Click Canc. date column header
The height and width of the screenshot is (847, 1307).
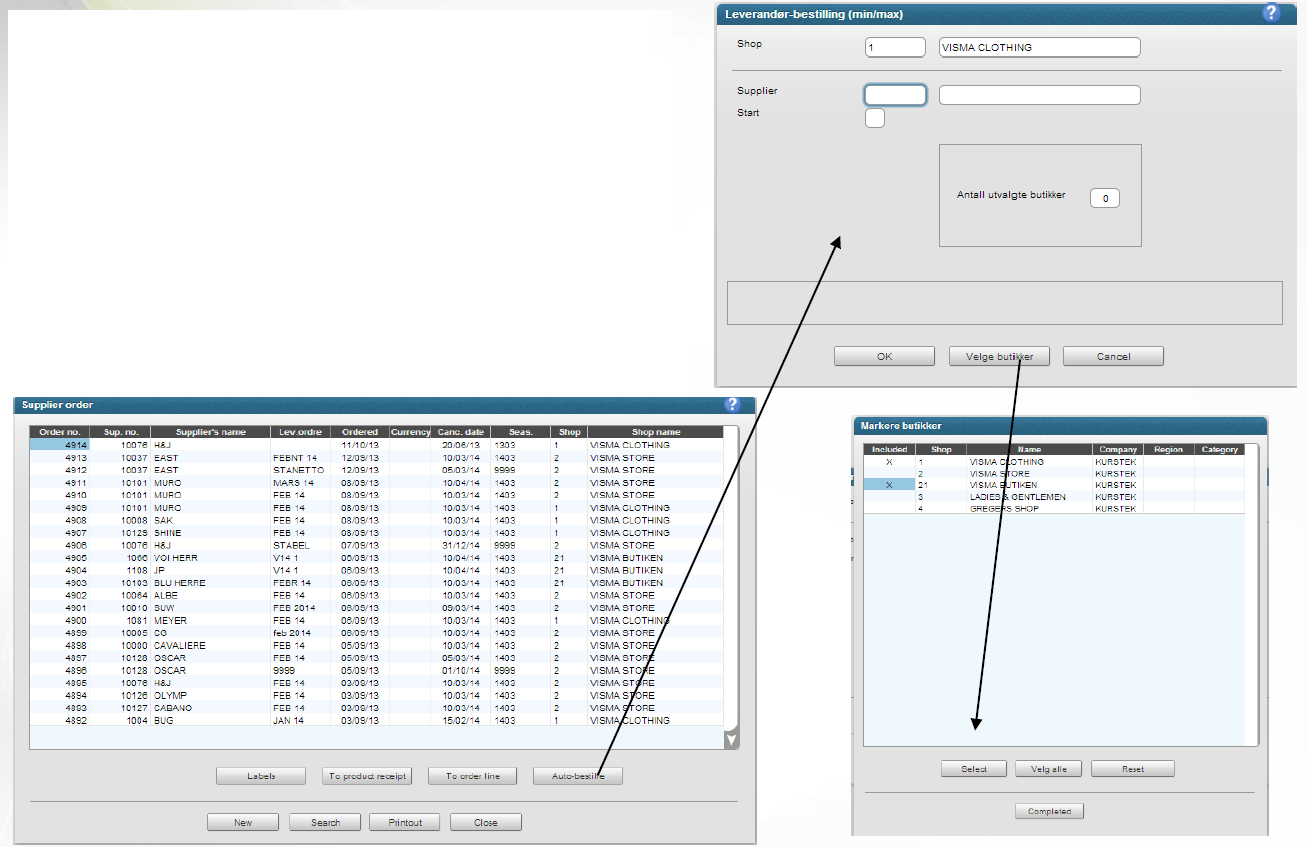click(460, 432)
